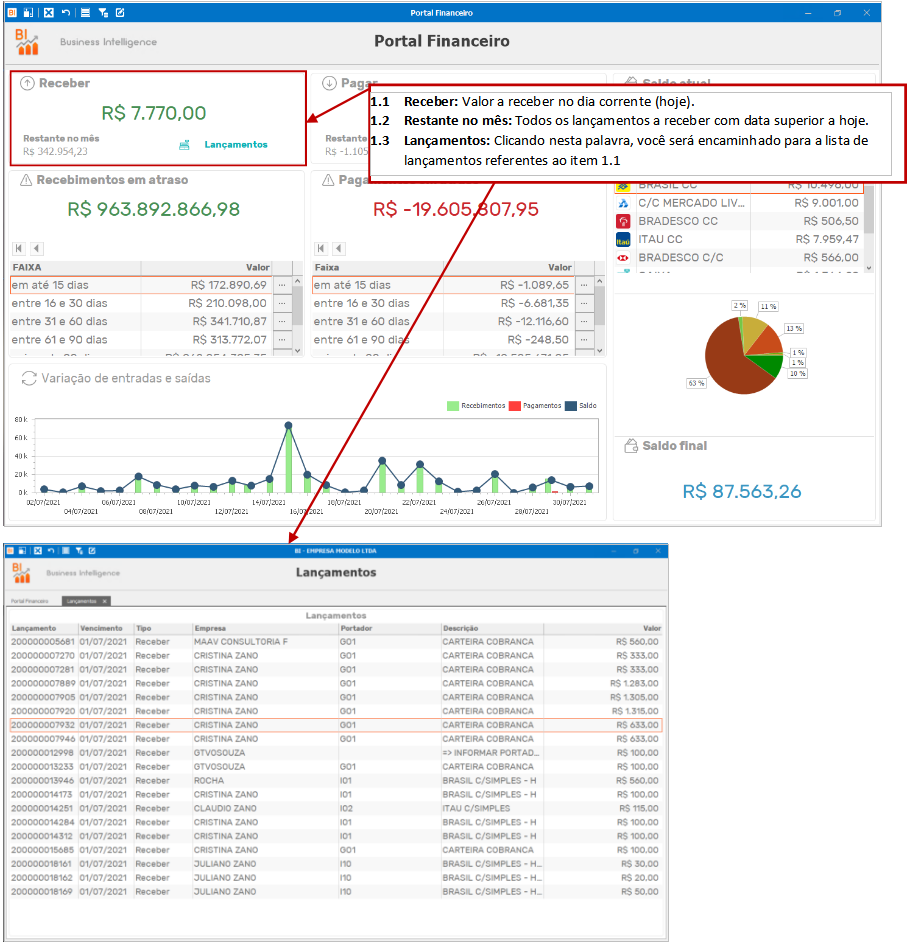The image size is (911, 945).
Task: Go to previous page in Recebimentos em atraso table
Action: point(37,248)
